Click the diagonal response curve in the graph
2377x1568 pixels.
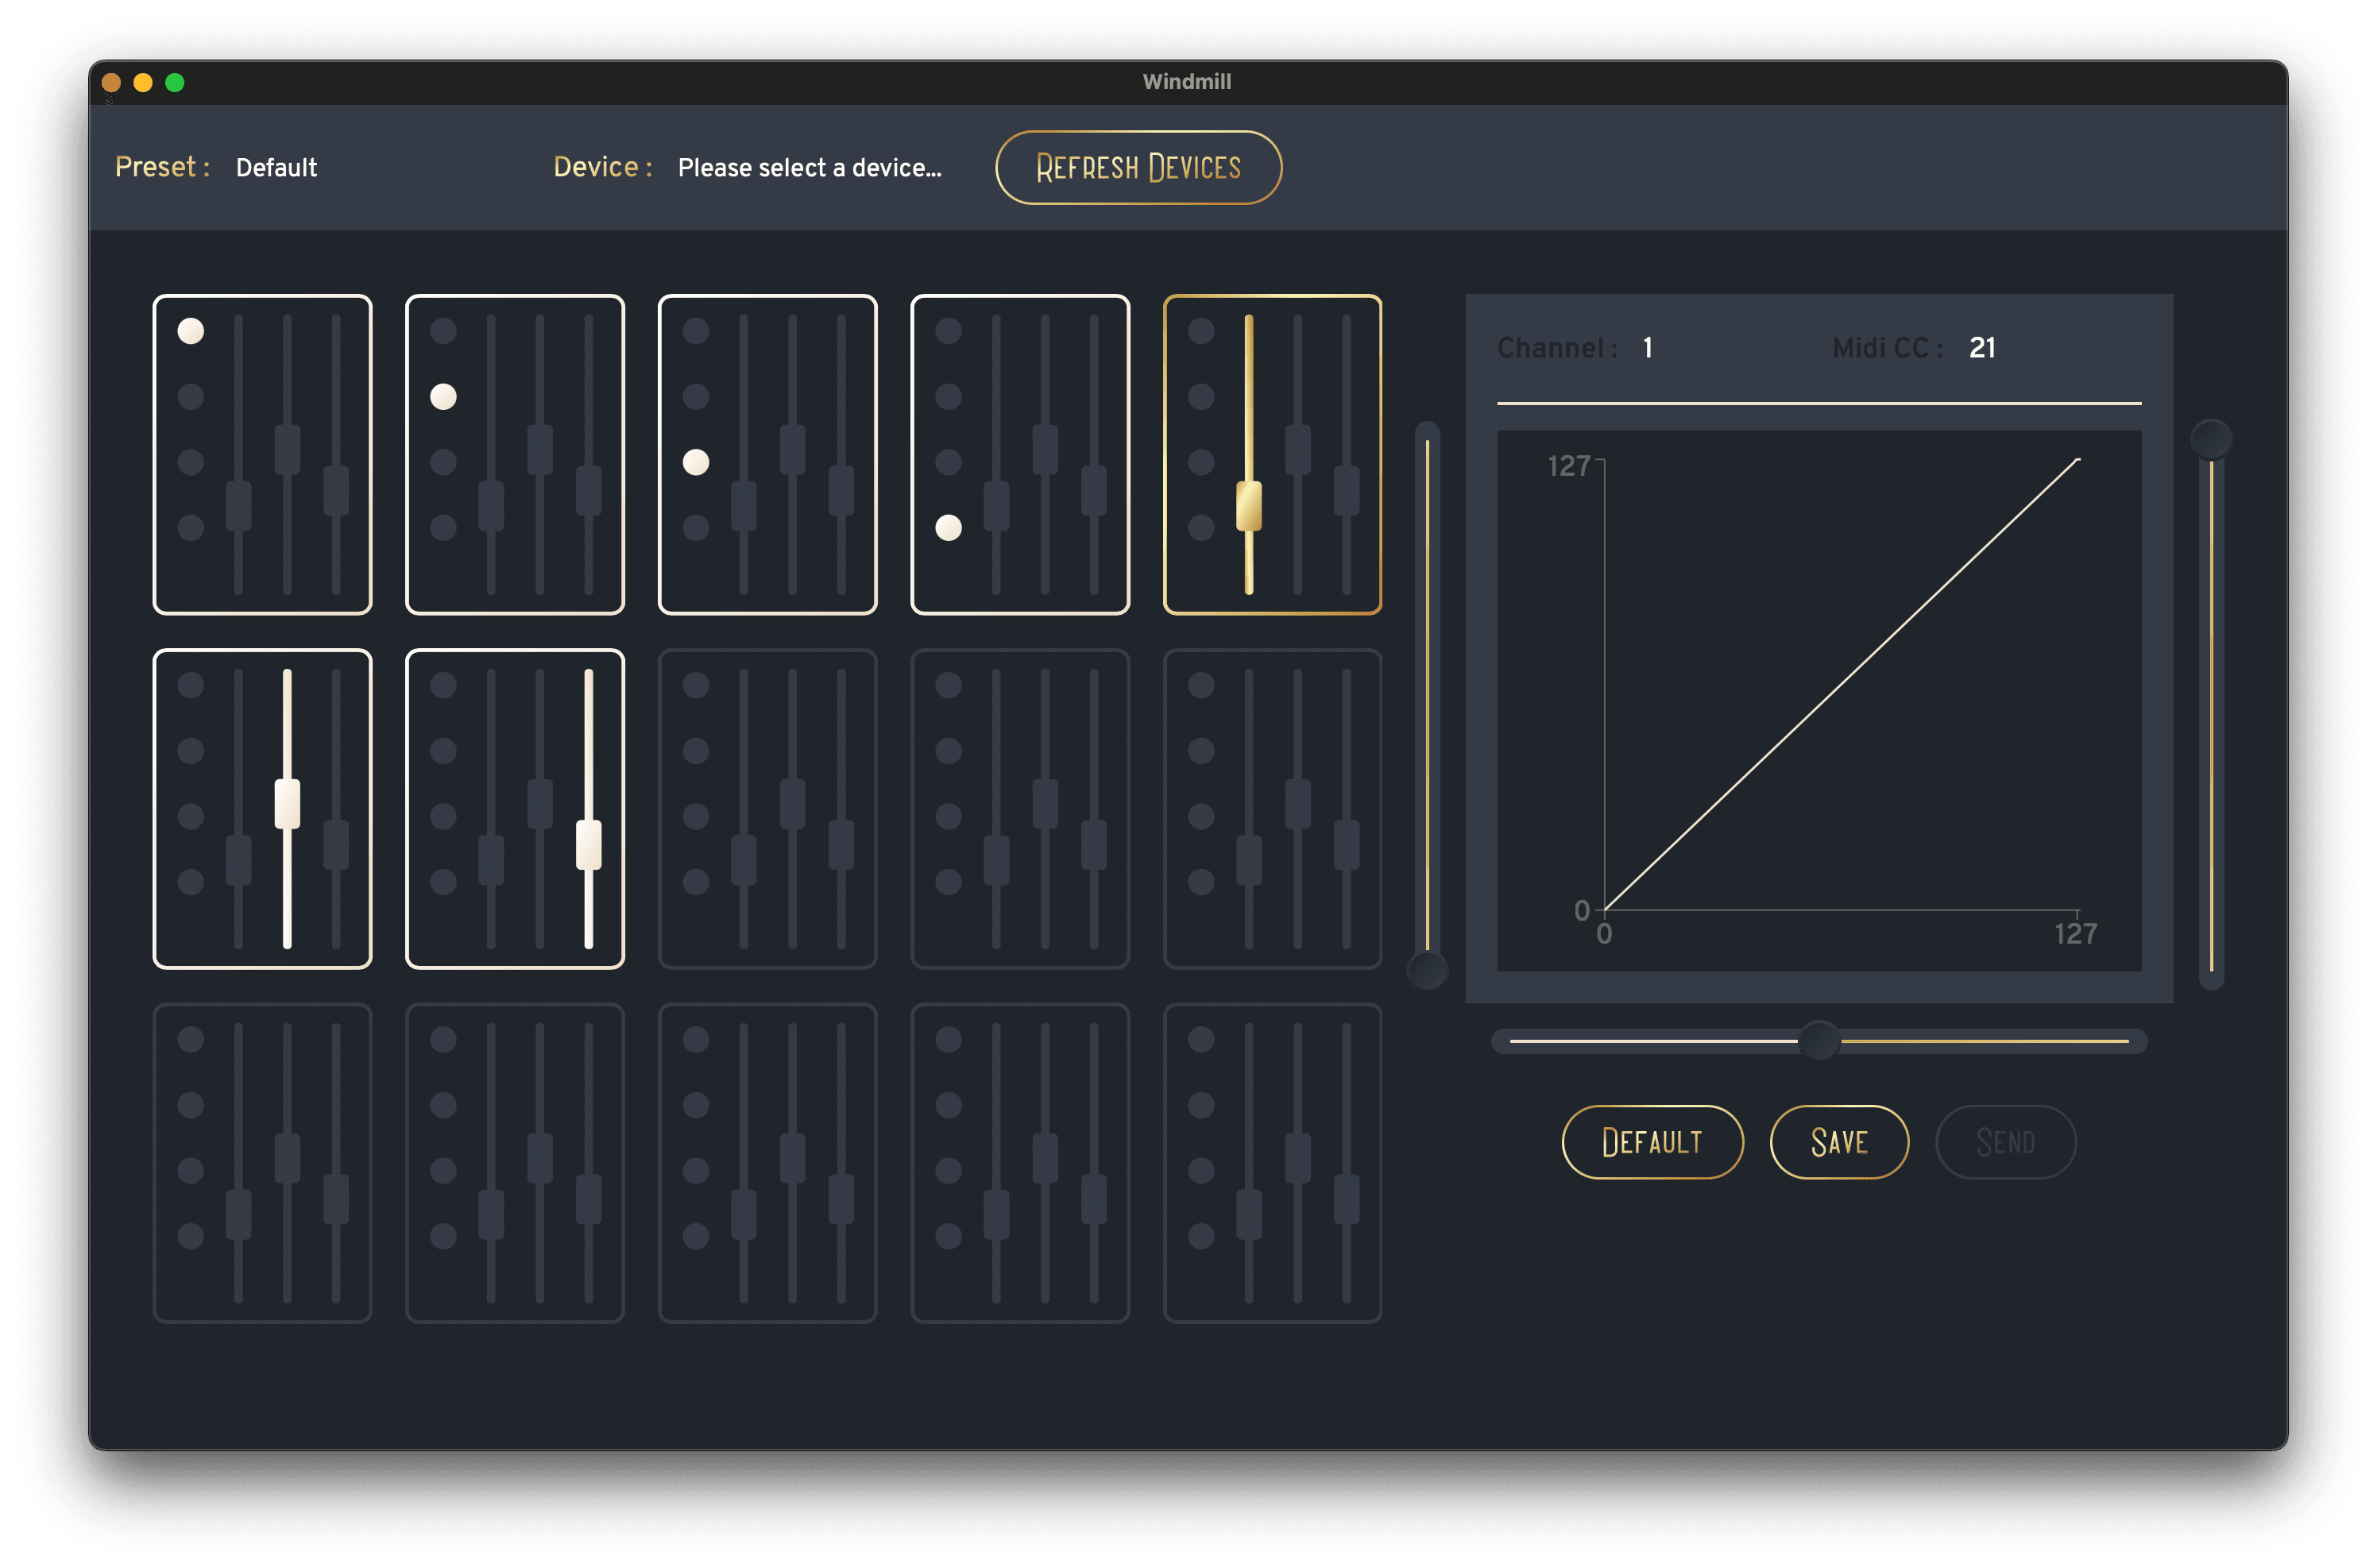point(1842,684)
